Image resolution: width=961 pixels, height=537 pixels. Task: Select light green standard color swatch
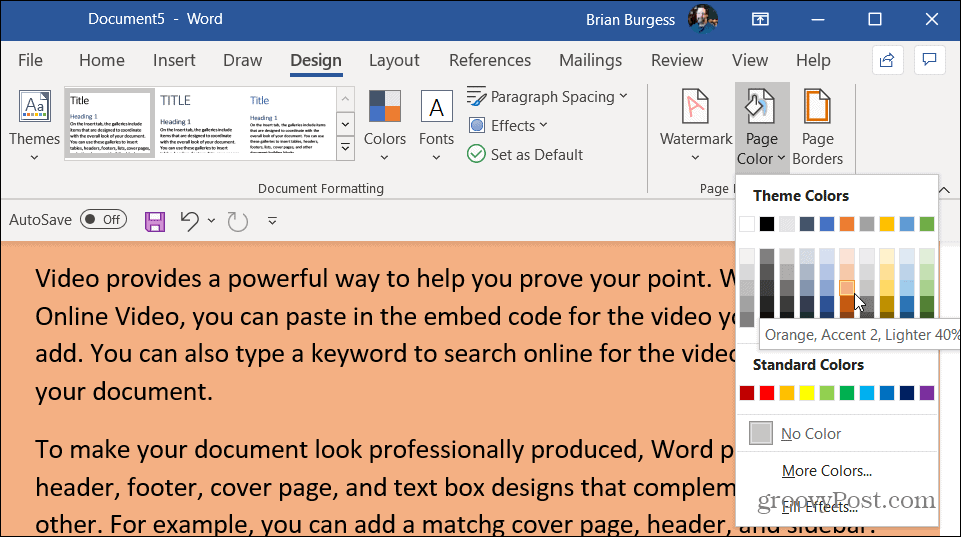(x=827, y=393)
